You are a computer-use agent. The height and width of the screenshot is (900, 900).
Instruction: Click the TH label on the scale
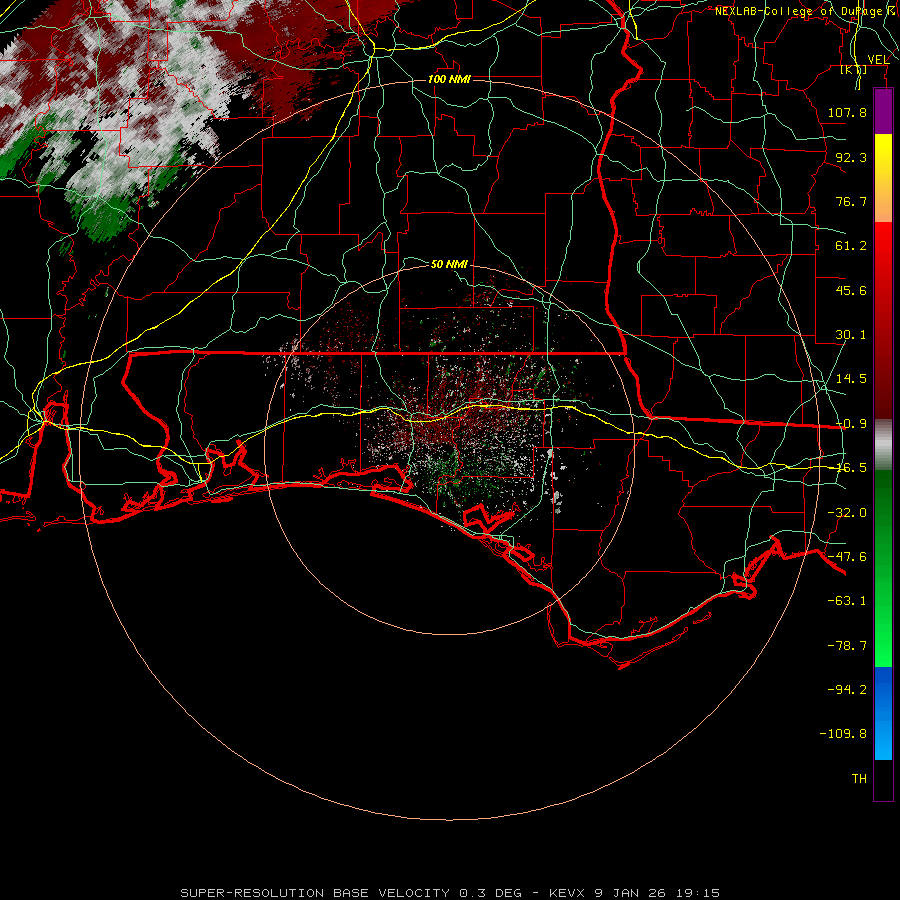pyautogui.click(x=859, y=779)
